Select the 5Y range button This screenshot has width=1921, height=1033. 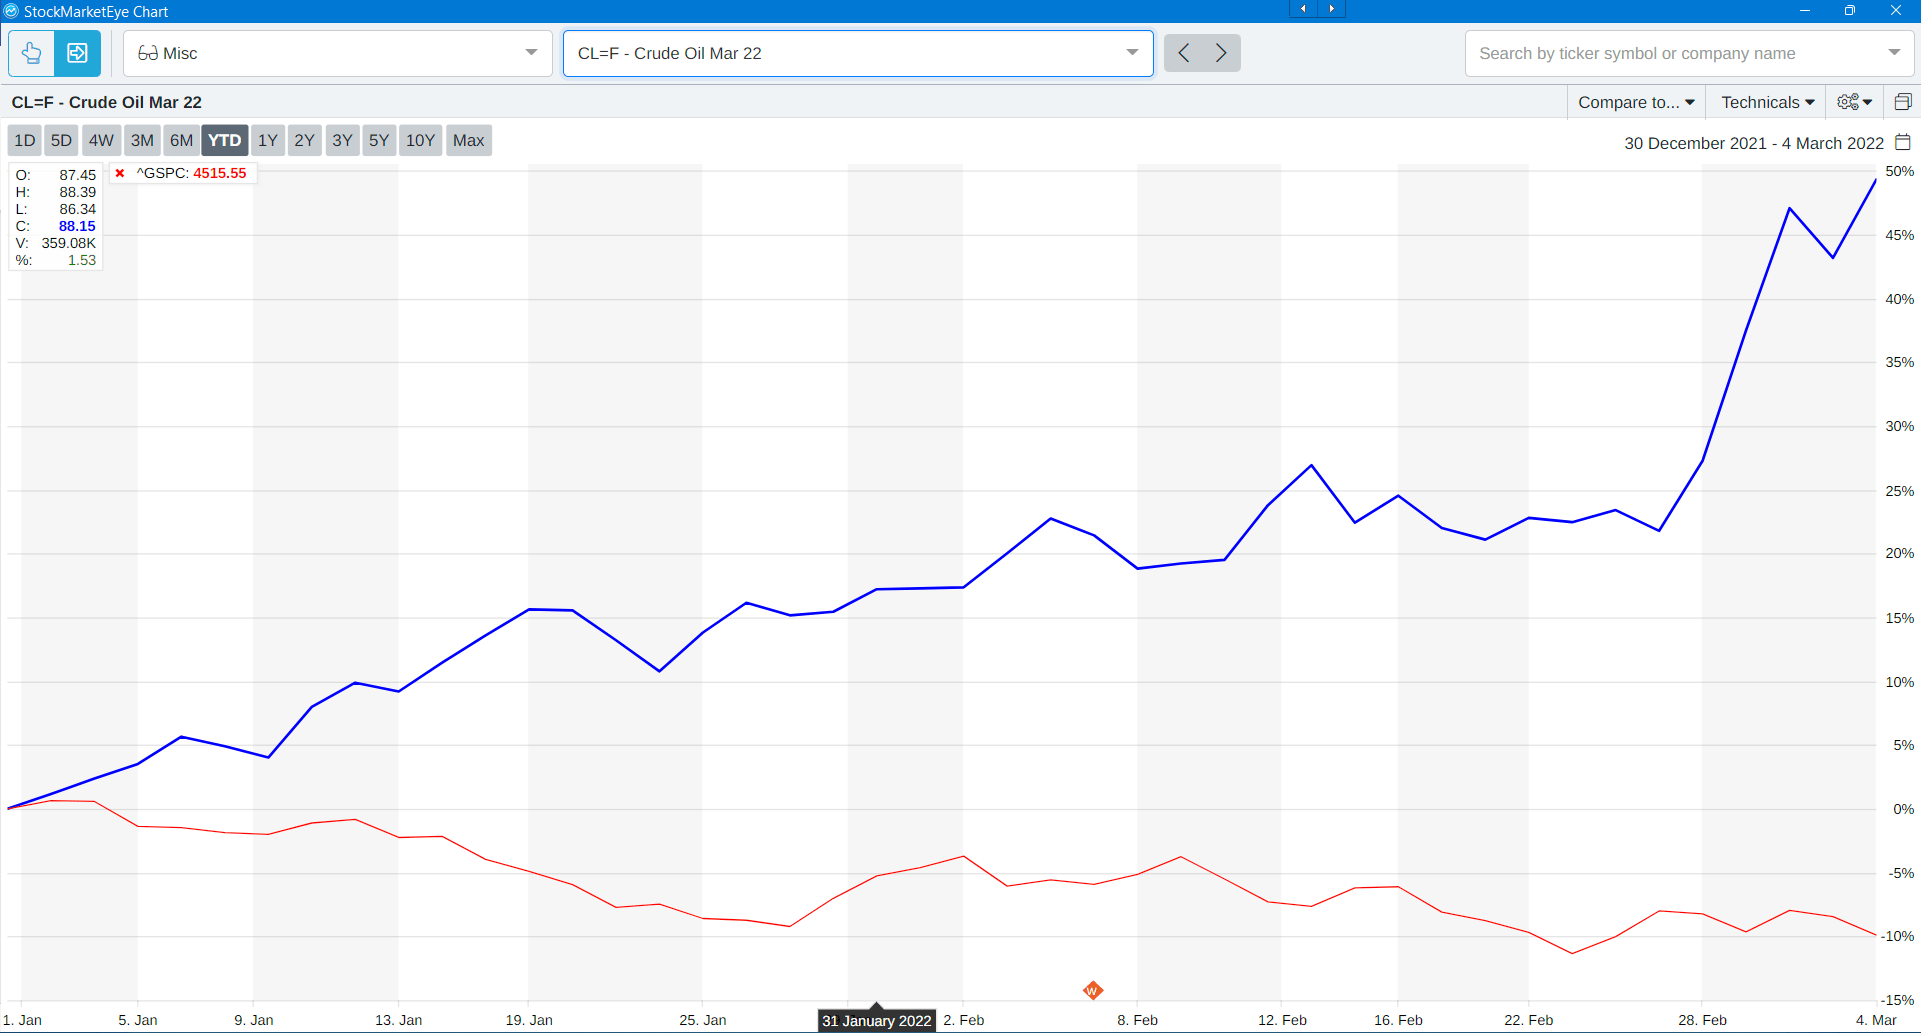(x=378, y=140)
